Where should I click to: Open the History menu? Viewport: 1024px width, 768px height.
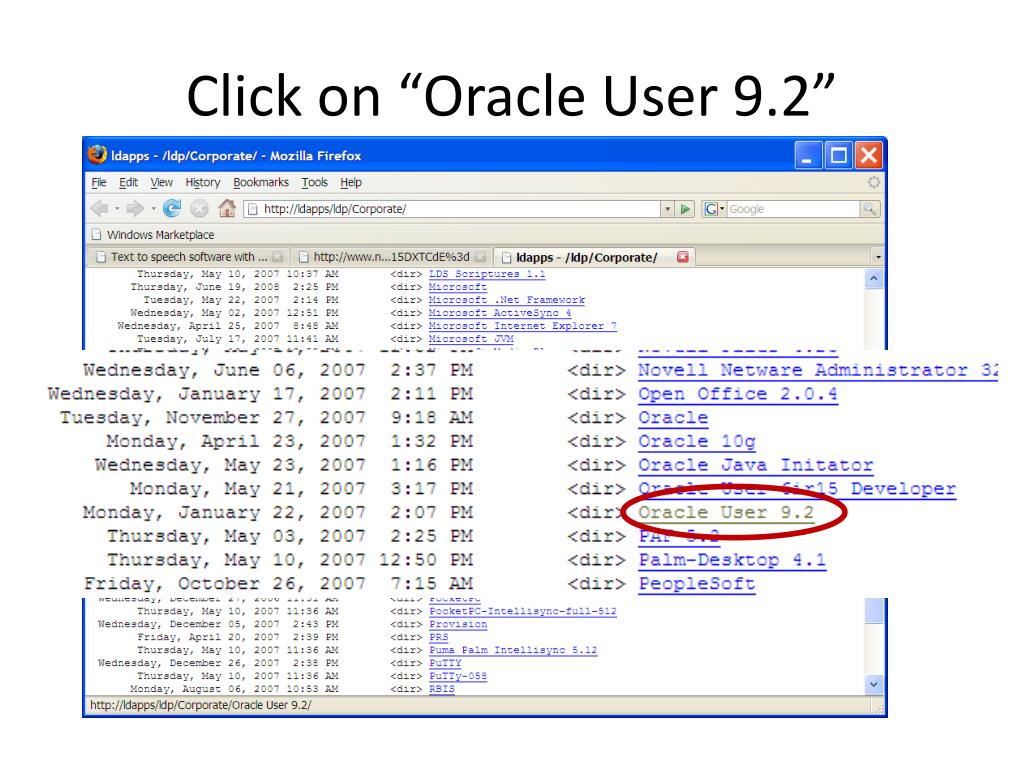coord(202,182)
